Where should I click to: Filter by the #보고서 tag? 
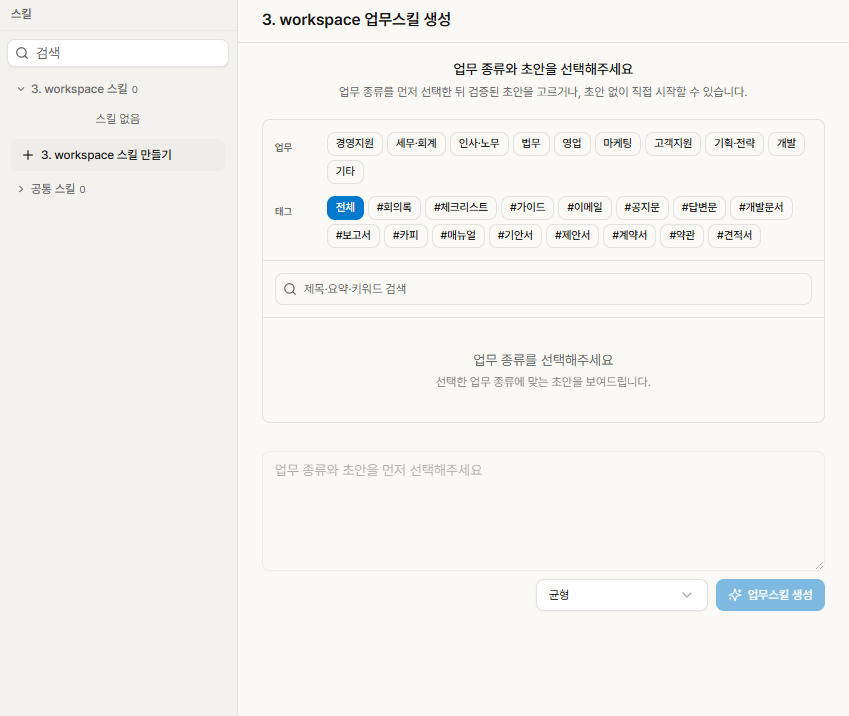[x=353, y=236]
